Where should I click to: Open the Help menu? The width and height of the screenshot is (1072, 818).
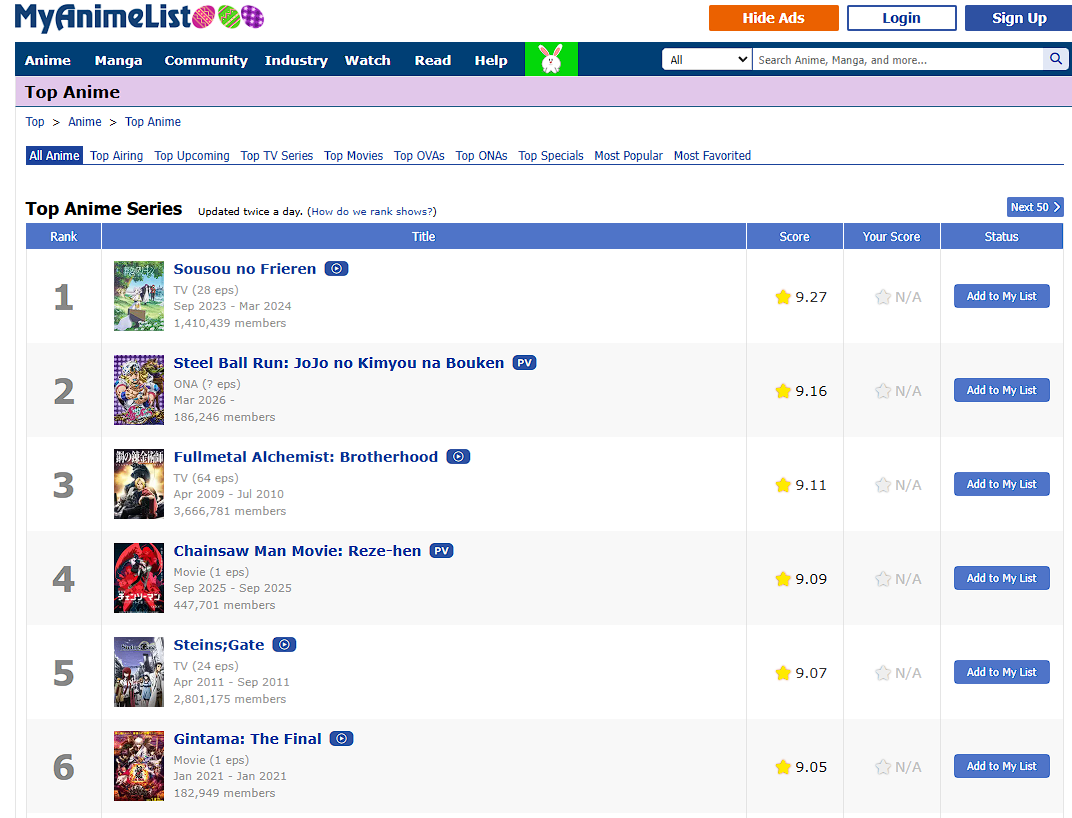(491, 60)
